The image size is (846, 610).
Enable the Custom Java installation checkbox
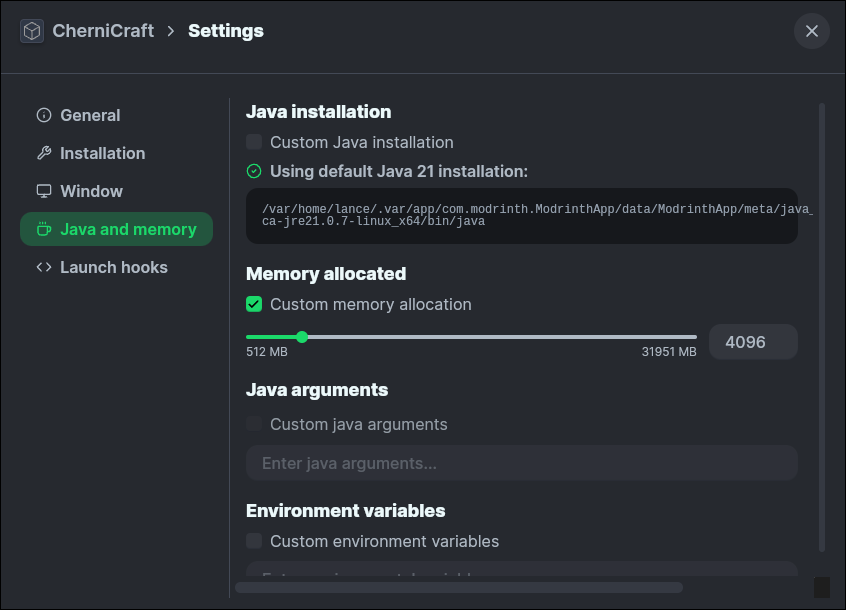(x=254, y=142)
